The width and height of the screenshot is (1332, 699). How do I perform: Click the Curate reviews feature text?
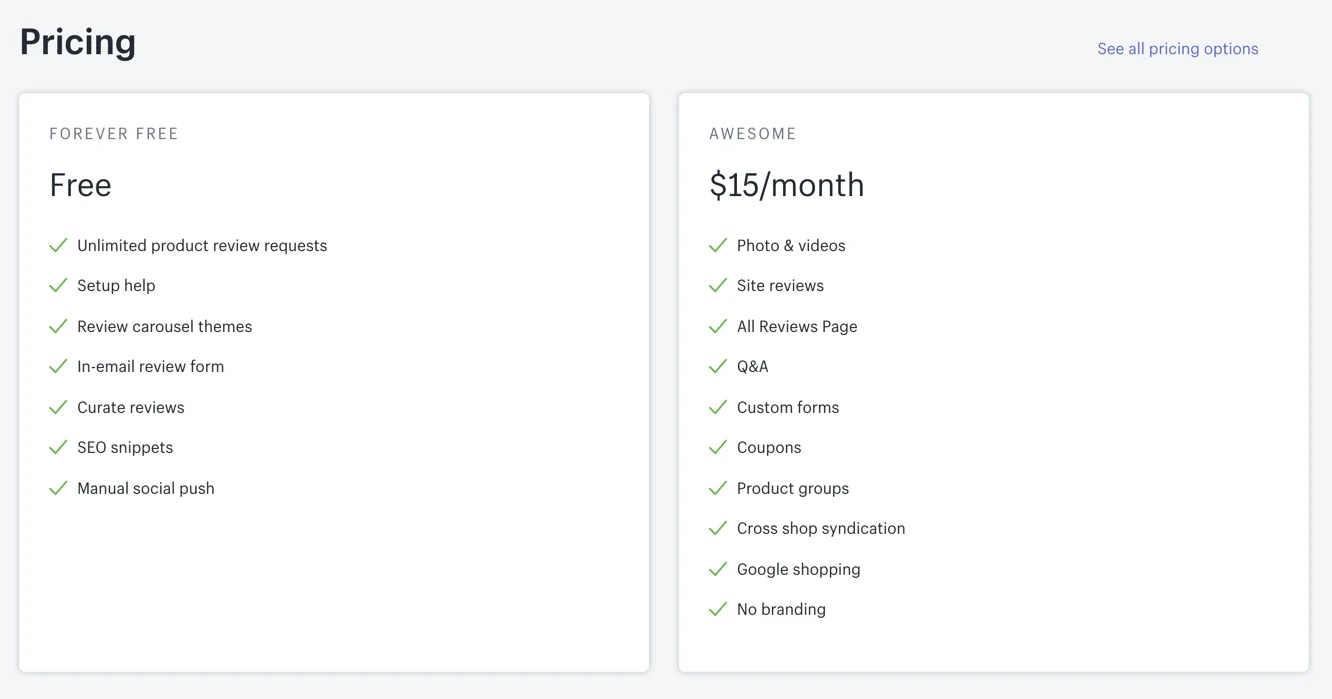click(130, 408)
